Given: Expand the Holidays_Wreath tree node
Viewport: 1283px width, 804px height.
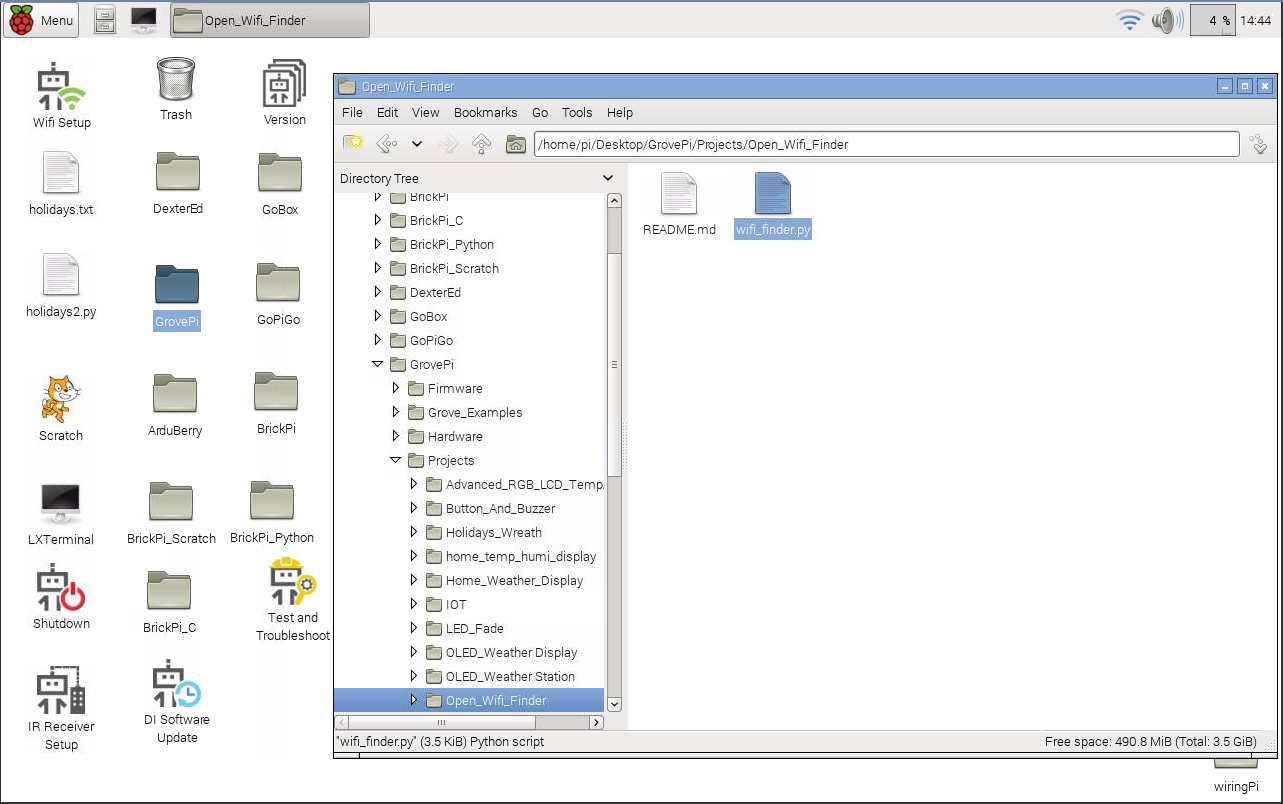Looking at the screenshot, I should 413,532.
